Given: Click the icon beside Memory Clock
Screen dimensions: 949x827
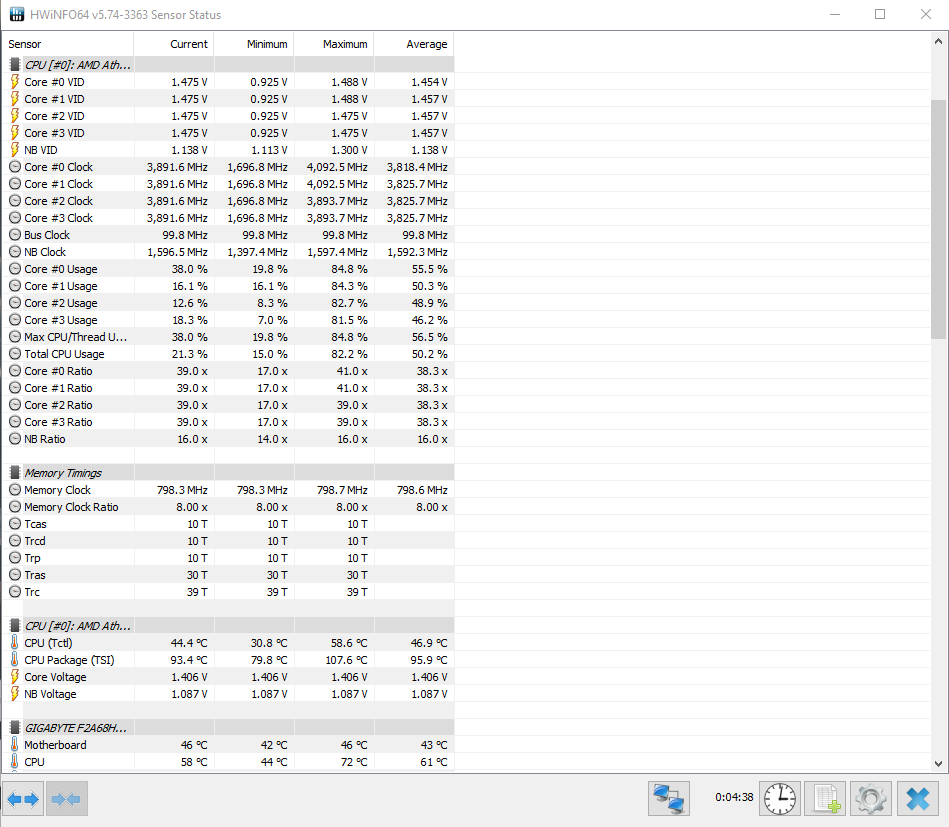Looking at the screenshot, I should tap(15, 490).
